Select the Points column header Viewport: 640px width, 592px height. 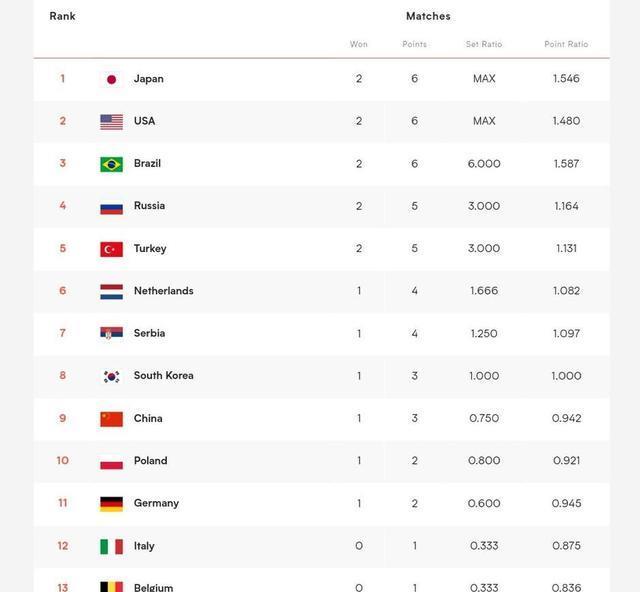coord(414,44)
